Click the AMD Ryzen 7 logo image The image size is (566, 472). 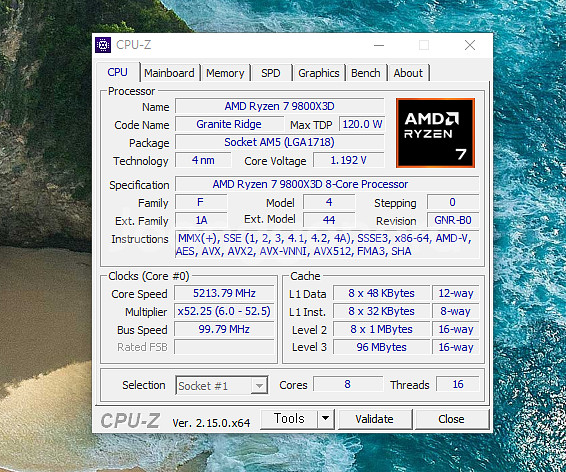pos(435,133)
